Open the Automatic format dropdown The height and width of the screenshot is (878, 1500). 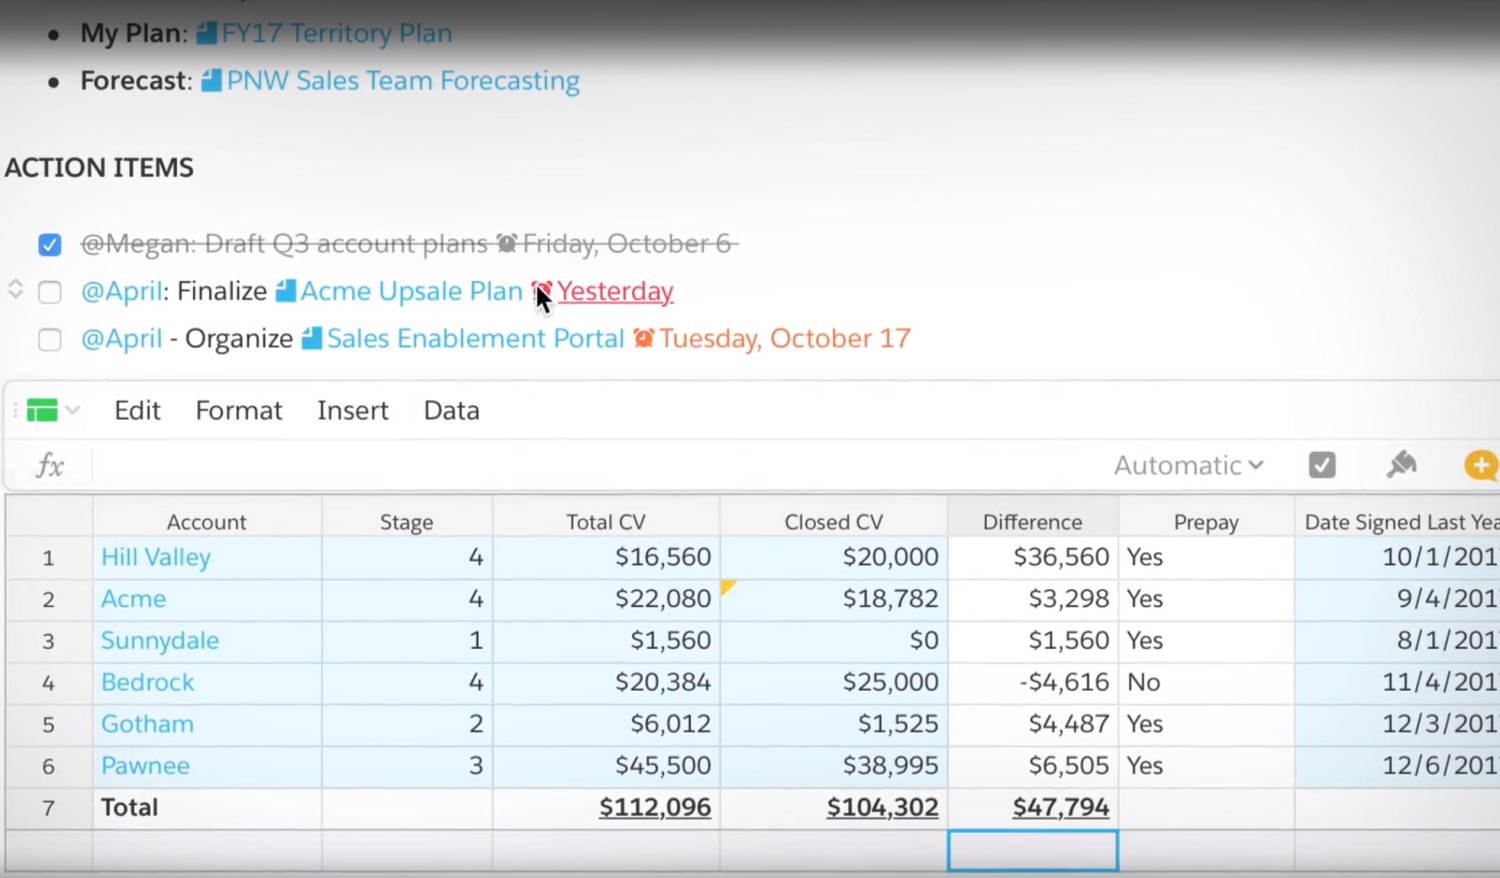pyautogui.click(x=1188, y=465)
